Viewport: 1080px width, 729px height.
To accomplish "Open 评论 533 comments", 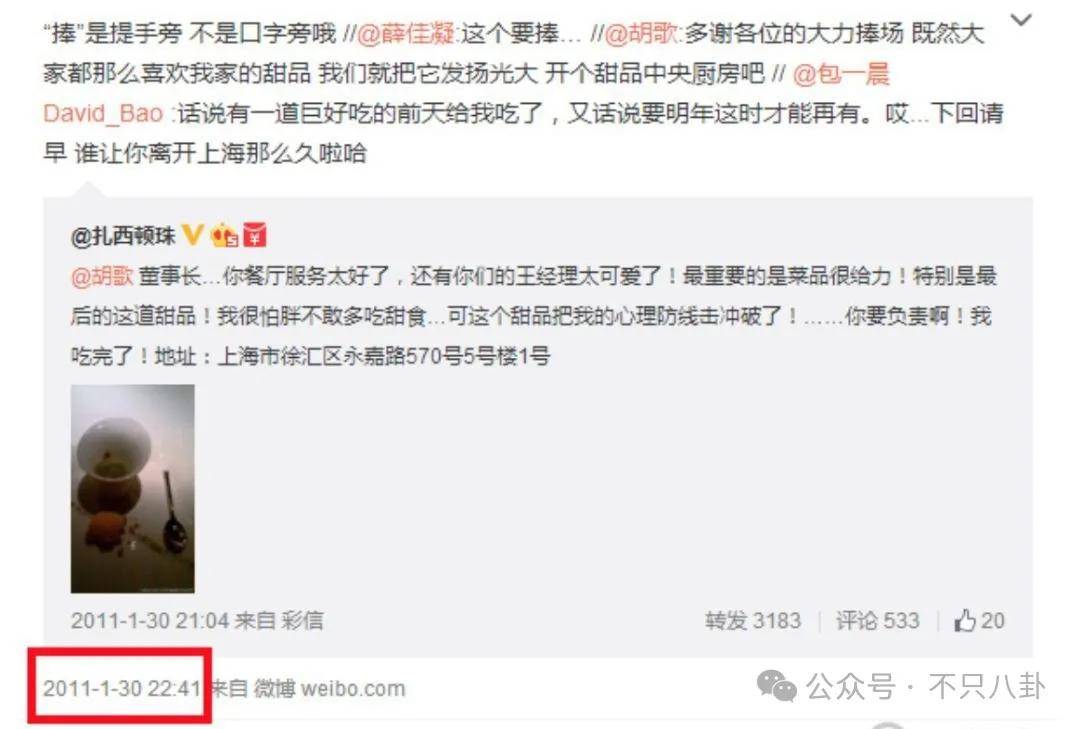I will point(878,621).
